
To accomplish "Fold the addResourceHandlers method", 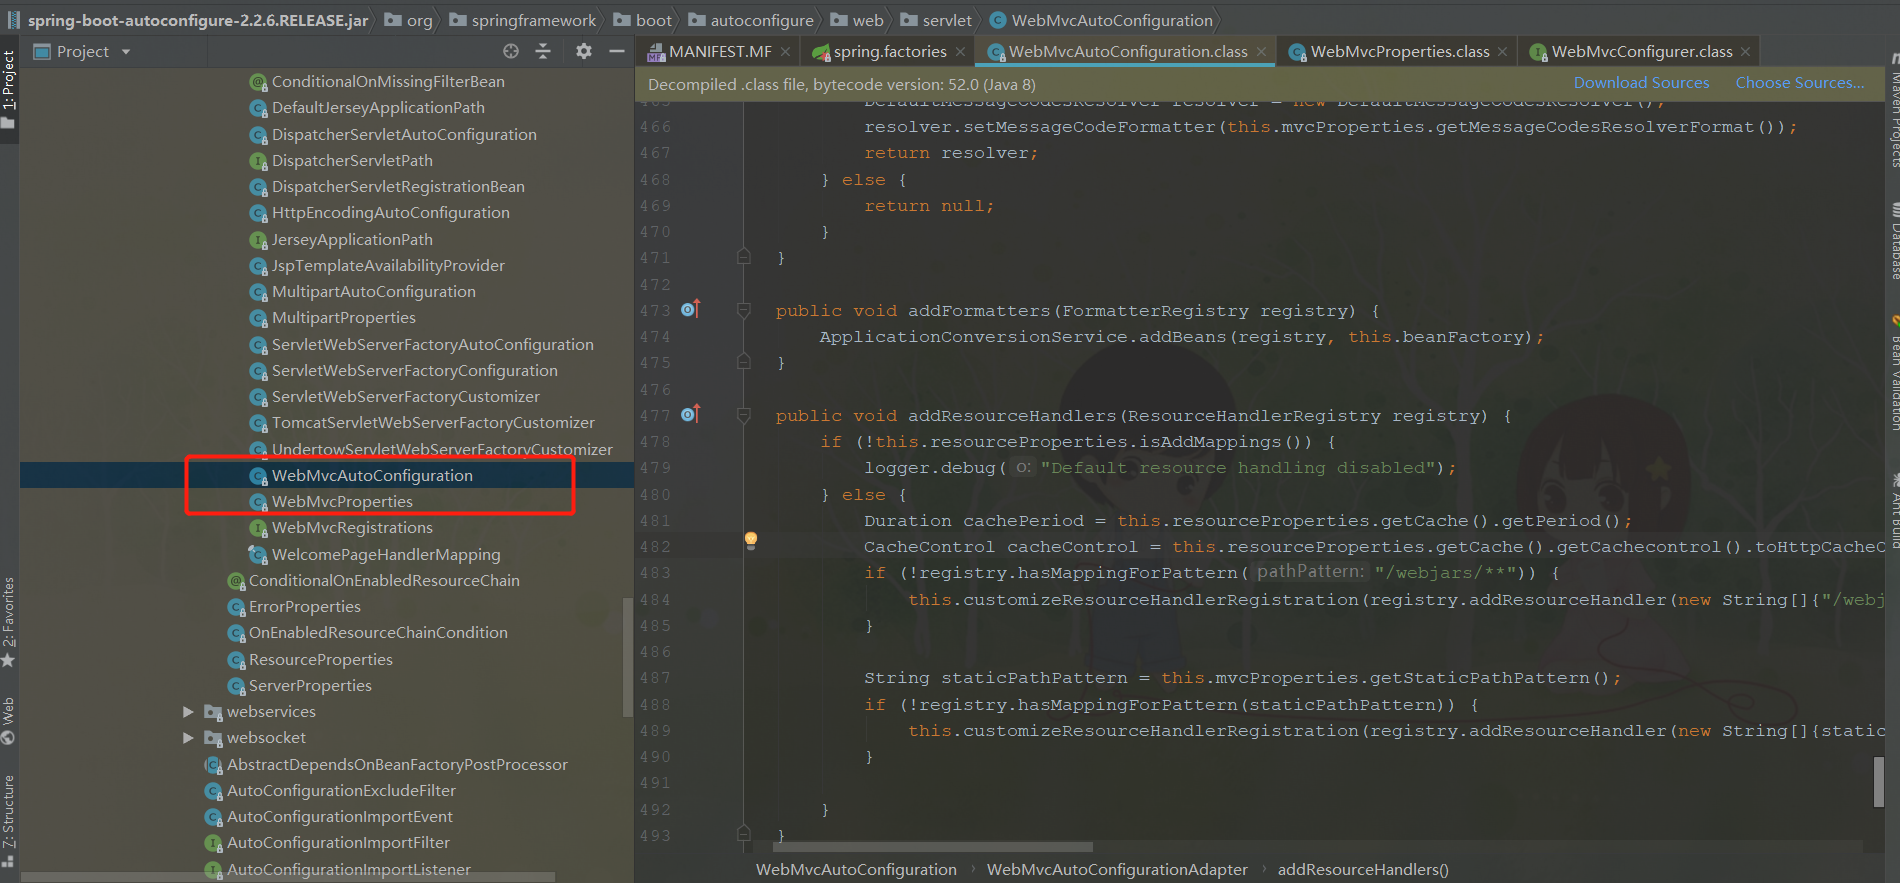I will pos(744,415).
